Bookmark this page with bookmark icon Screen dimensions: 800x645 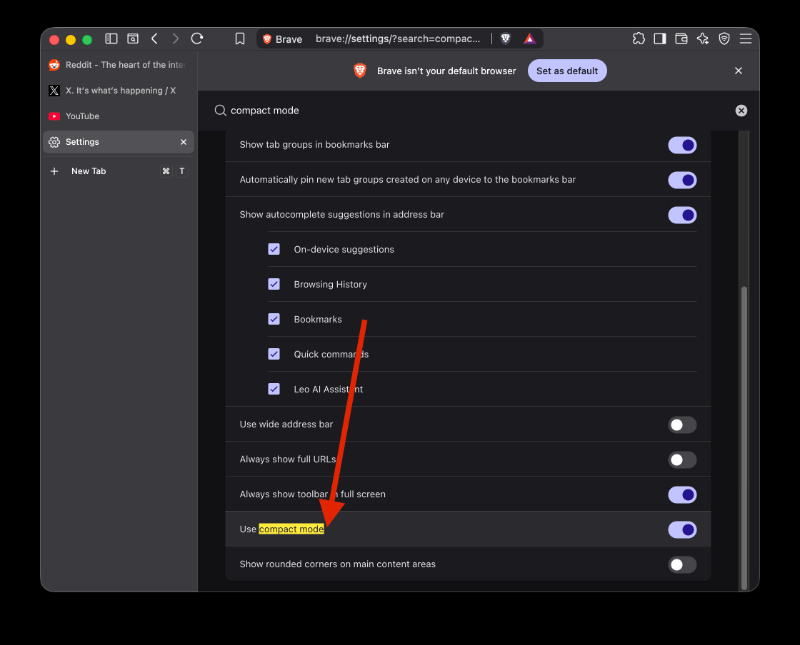(240, 39)
